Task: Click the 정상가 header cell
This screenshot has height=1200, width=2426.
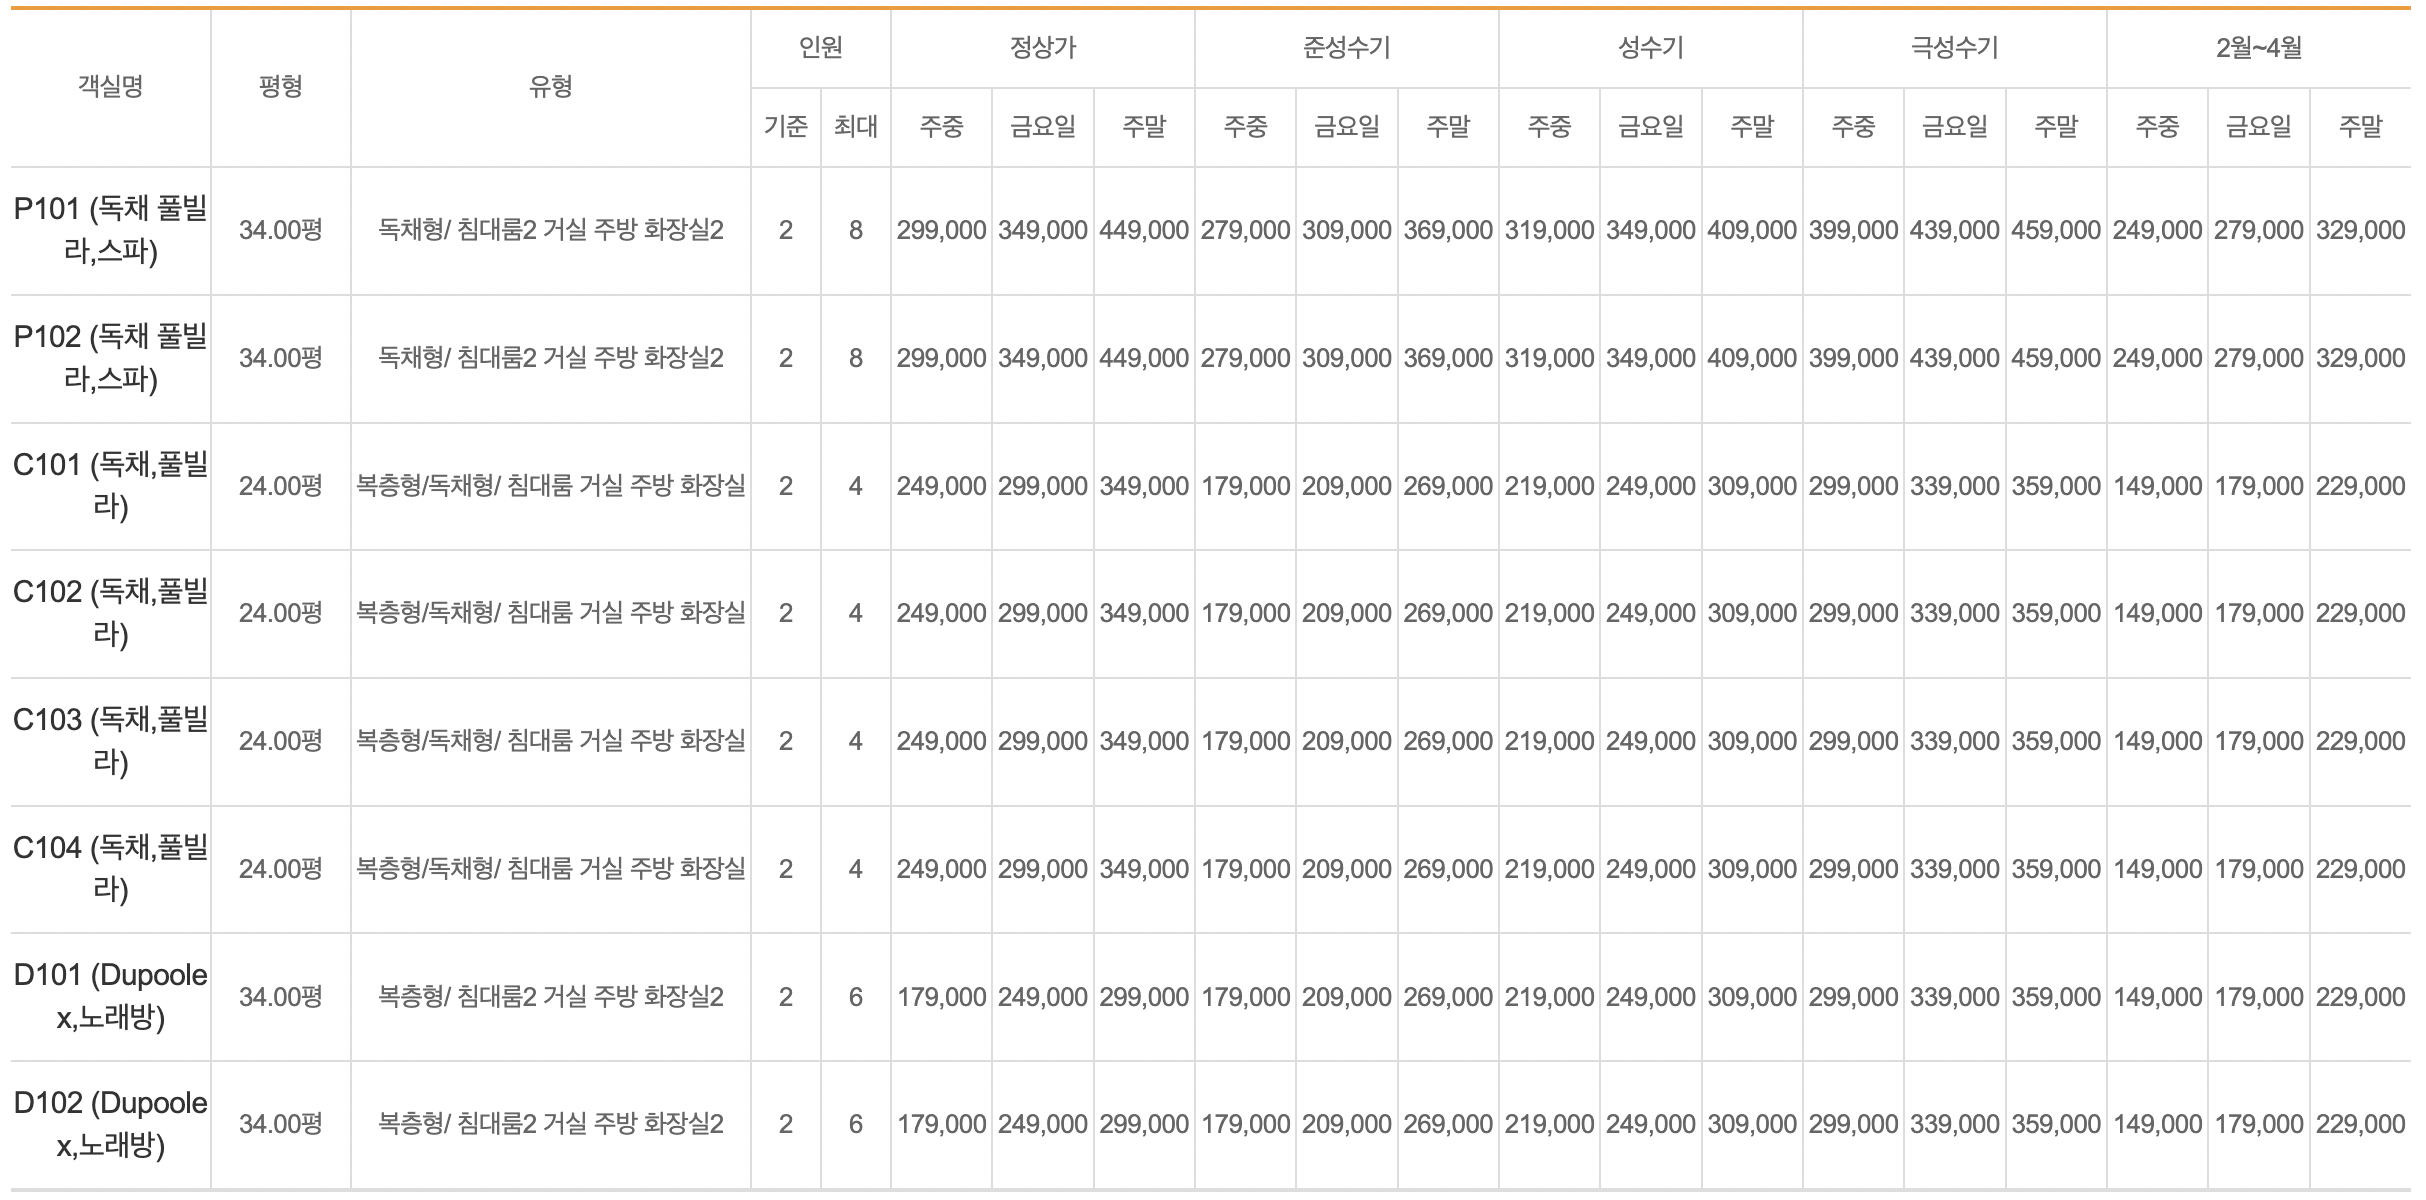Action: (1042, 47)
